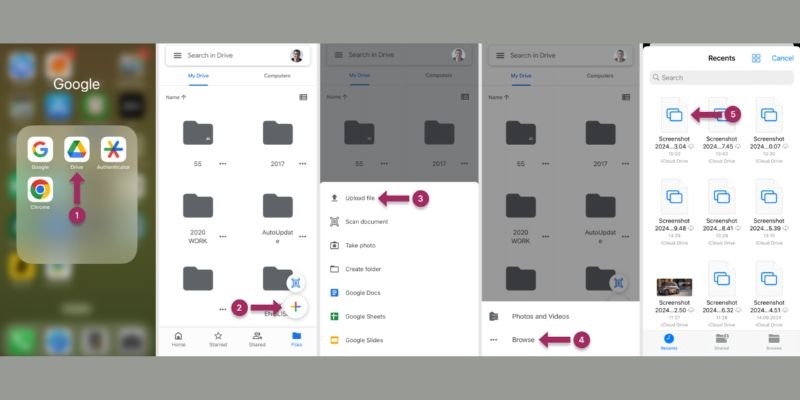Tap scan button on the Browse option screen
Image resolution: width=800 pixels, height=400 pixels.
[618, 283]
